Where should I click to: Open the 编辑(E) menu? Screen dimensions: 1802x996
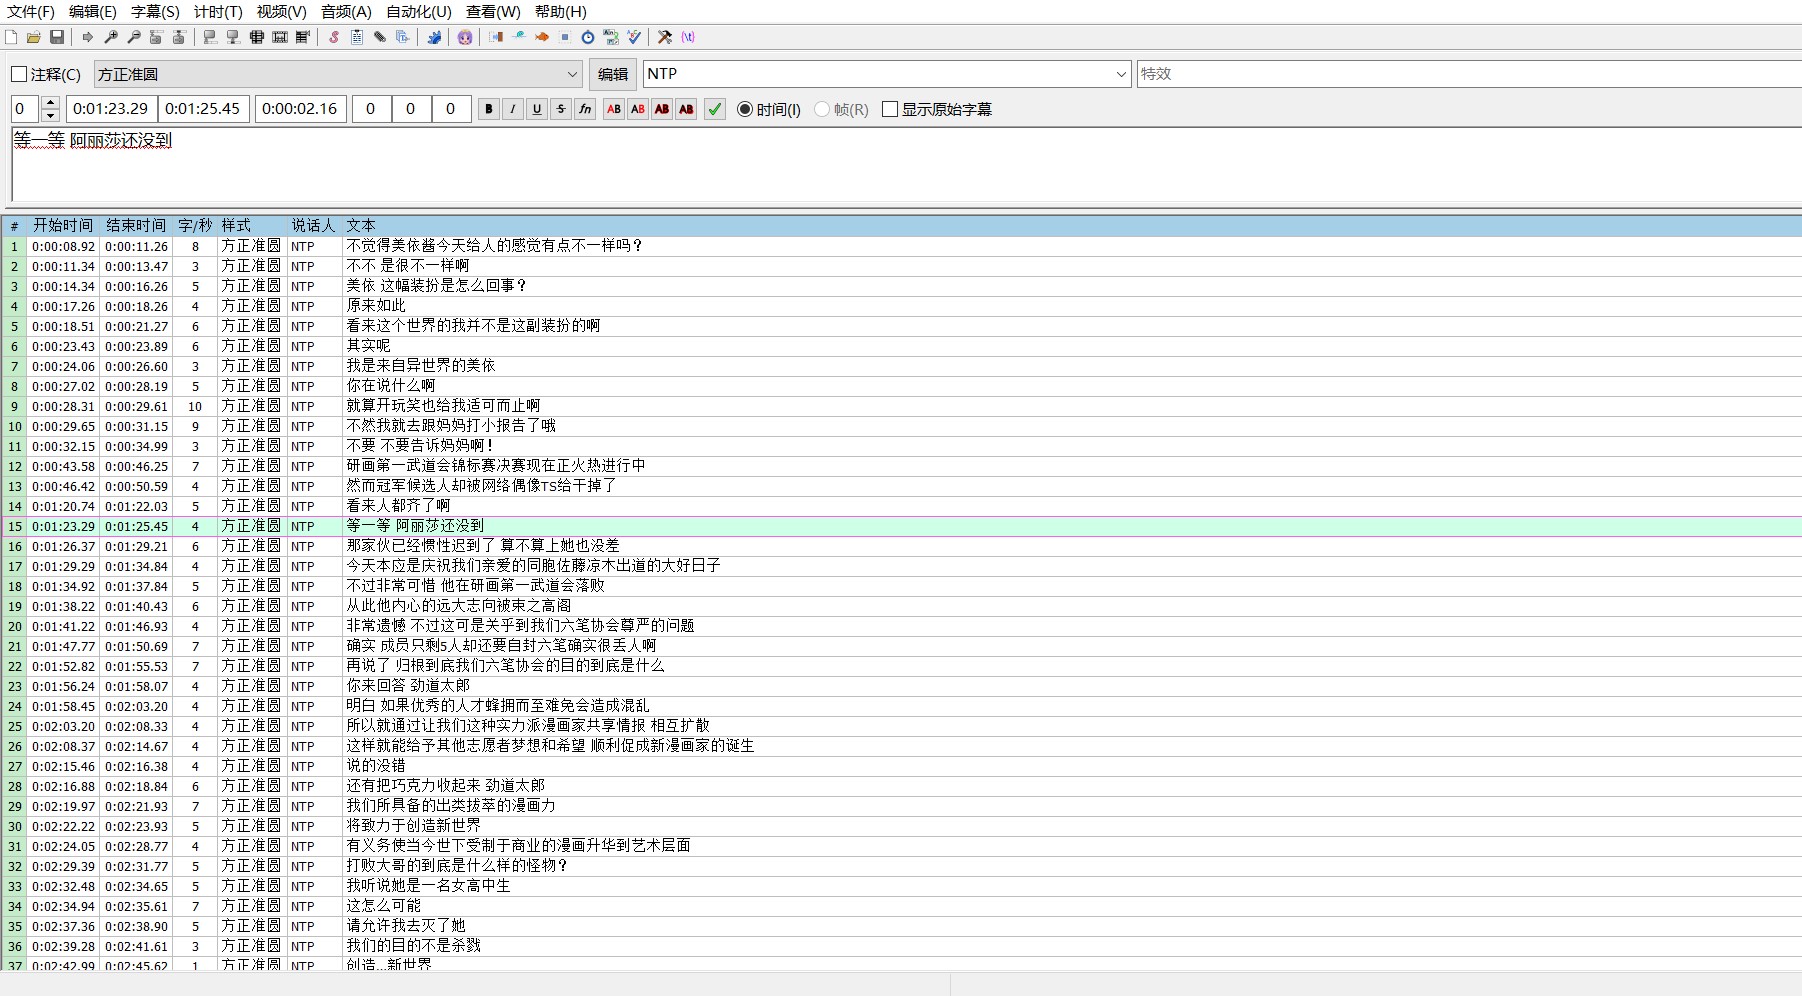coord(93,12)
